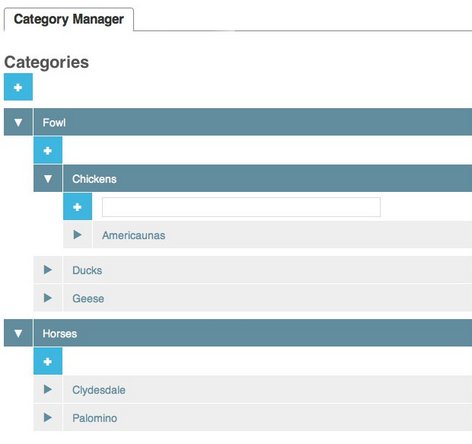Click the new category name text field
The width and height of the screenshot is (472, 444).
(241, 207)
